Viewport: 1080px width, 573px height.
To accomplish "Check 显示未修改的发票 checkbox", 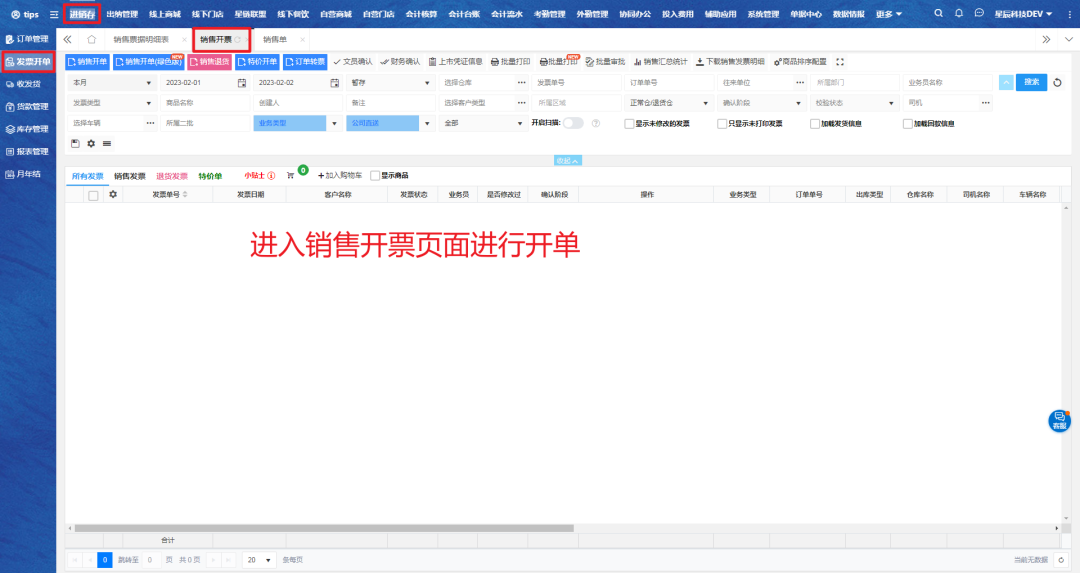I will point(628,124).
